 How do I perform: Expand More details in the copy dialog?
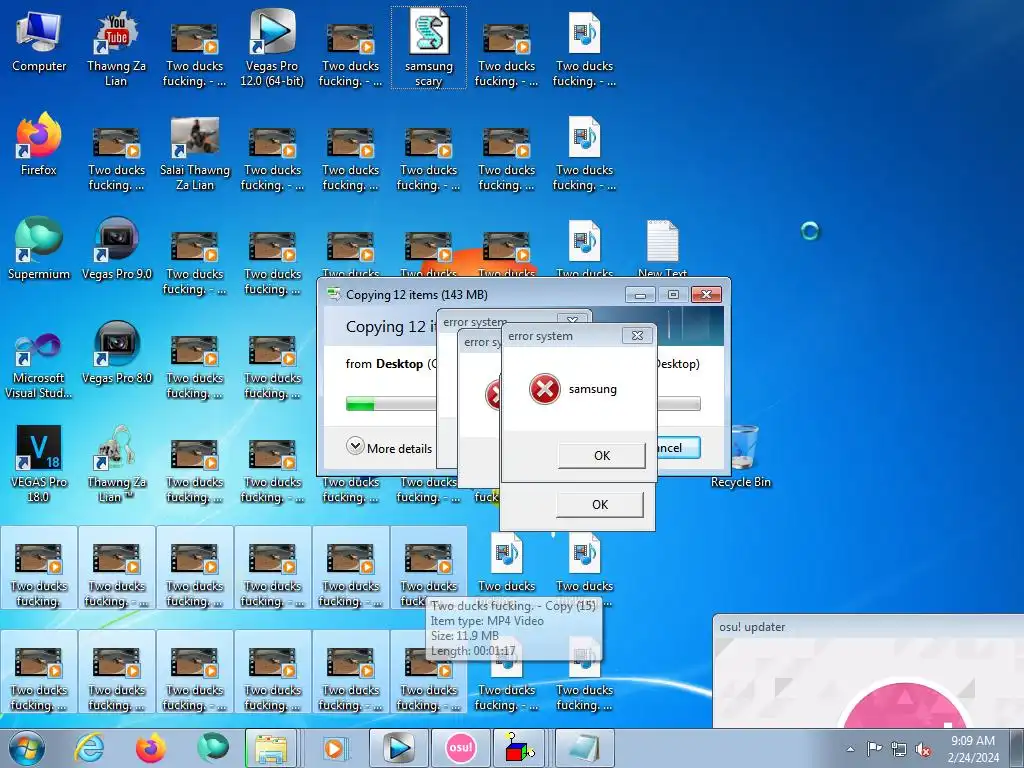pos(389,447)
